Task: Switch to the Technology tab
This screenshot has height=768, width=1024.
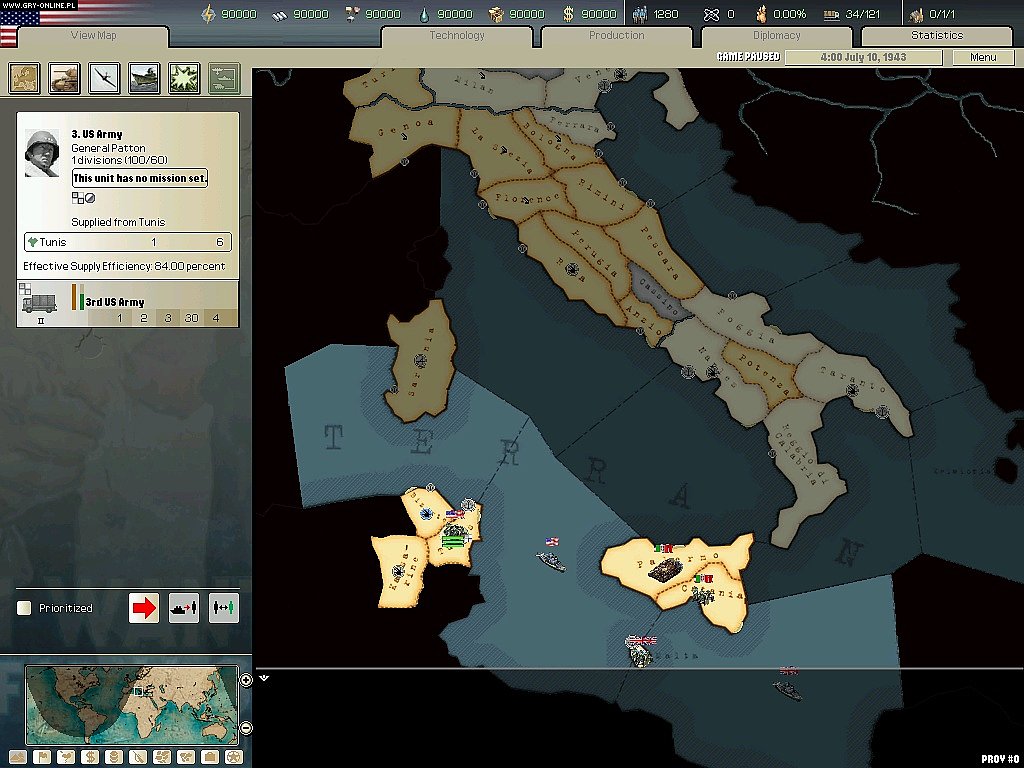Action: click(x=456, y=35)
